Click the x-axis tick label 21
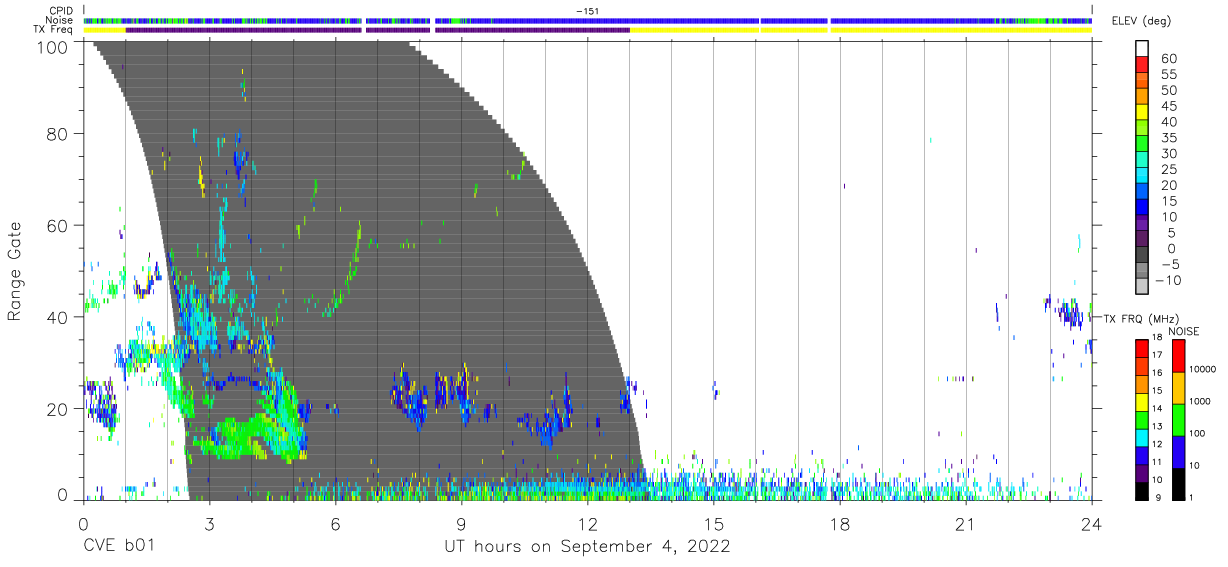1228x567 pixels. [966, 523]
